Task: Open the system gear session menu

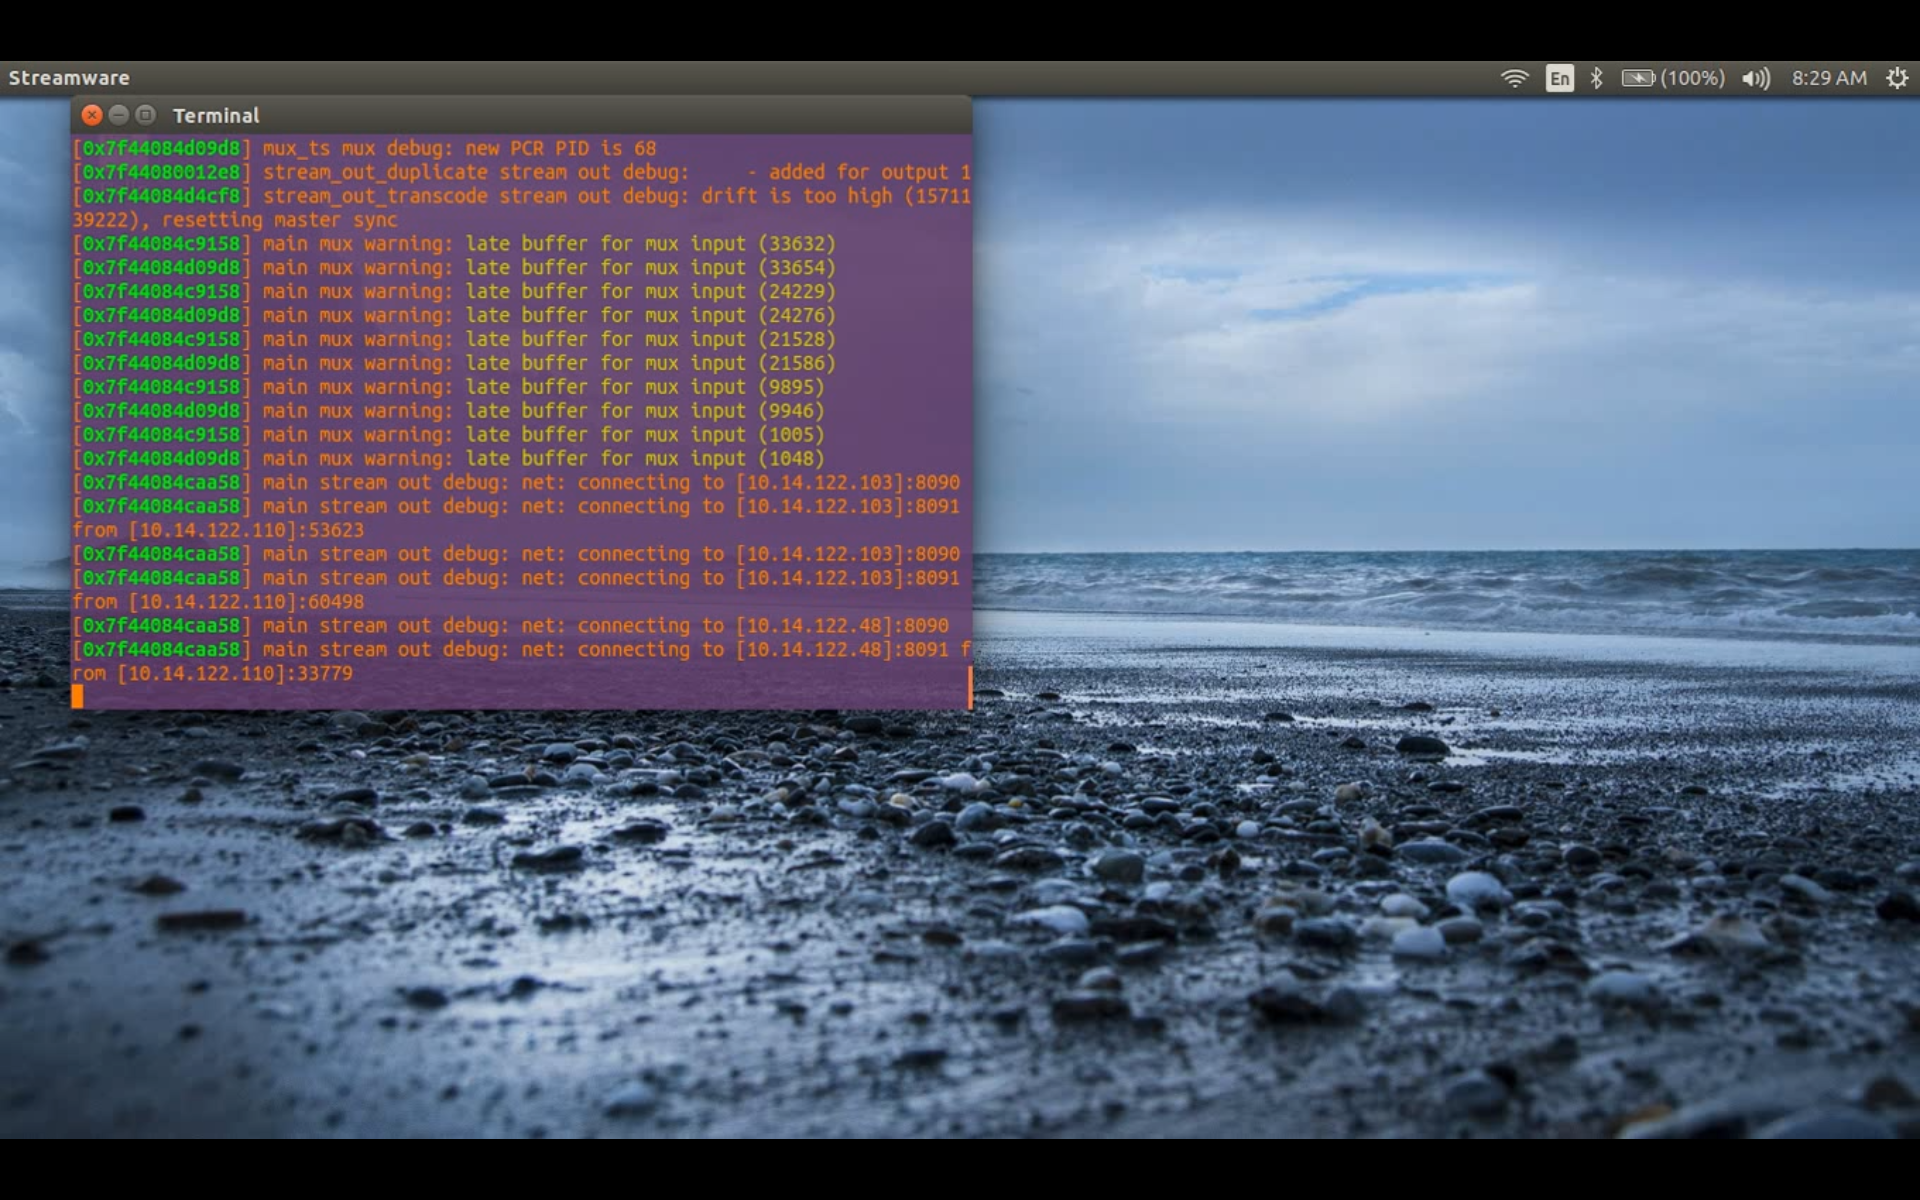Action: click(x=1897, y=78)
